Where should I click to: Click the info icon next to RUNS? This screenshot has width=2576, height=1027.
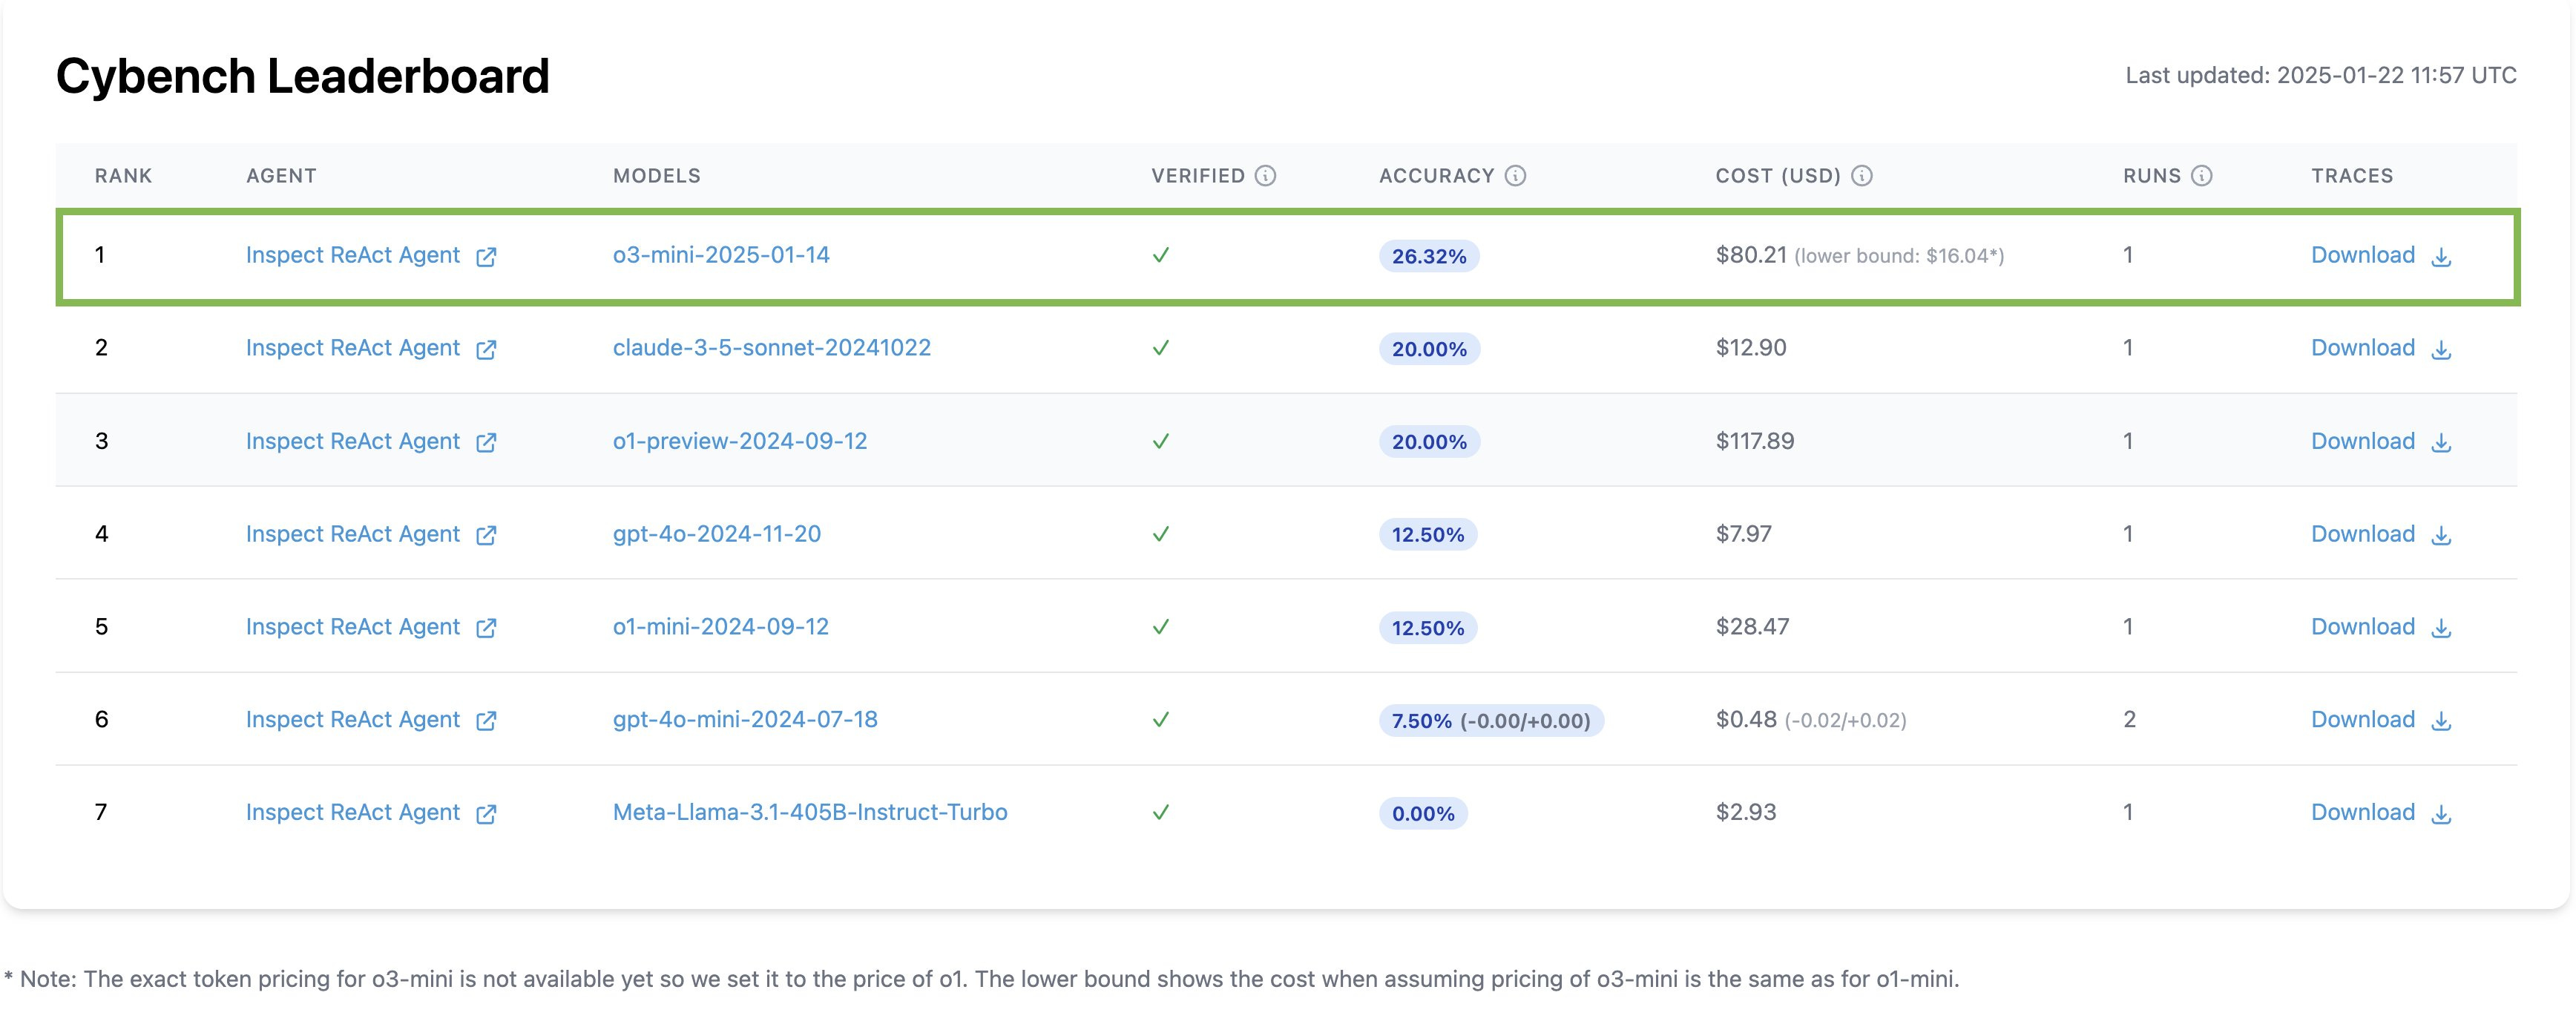(x=2201, y=176)
